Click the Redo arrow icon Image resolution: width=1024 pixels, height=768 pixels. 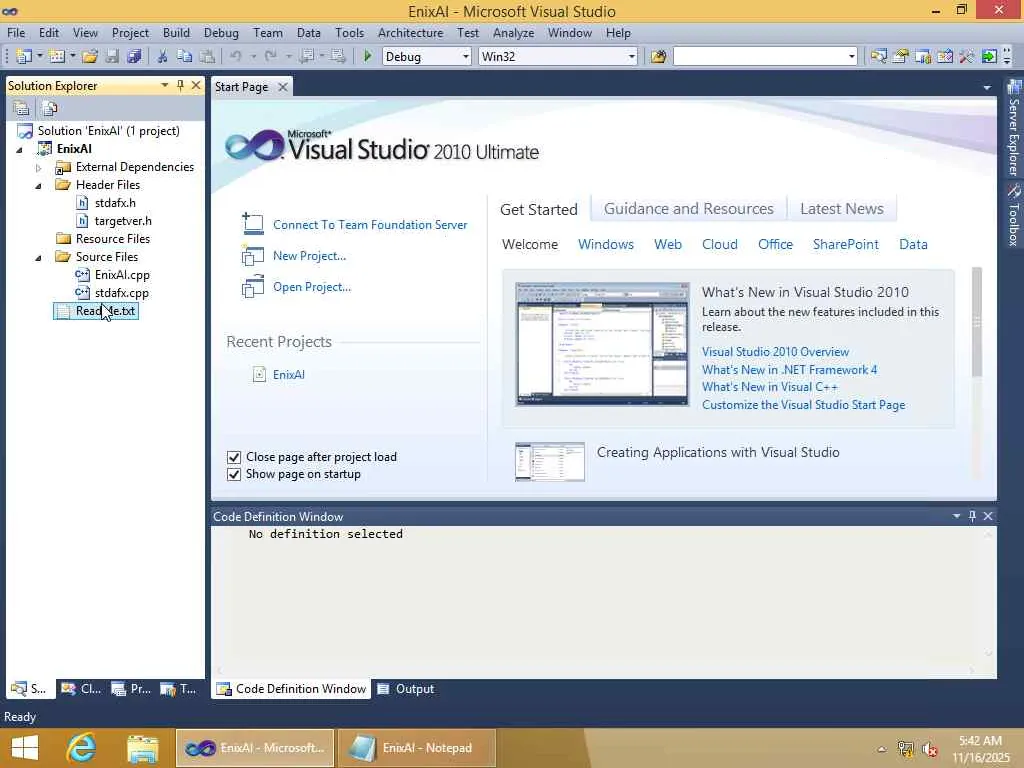tap(271, 57)
